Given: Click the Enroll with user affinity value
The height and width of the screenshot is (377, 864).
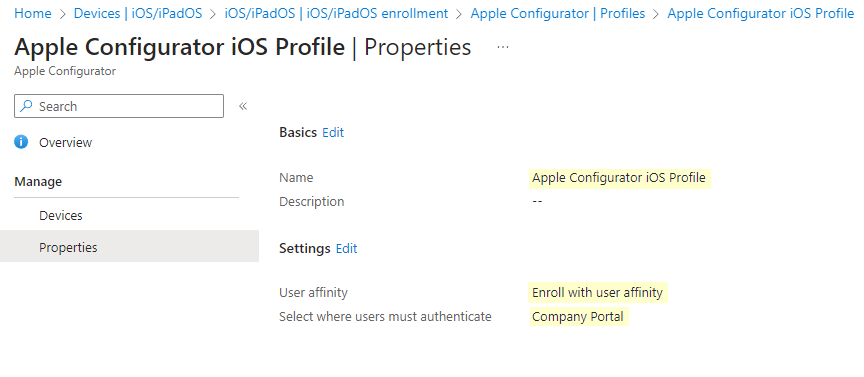Looking at the screenshot, I should 598,293.
